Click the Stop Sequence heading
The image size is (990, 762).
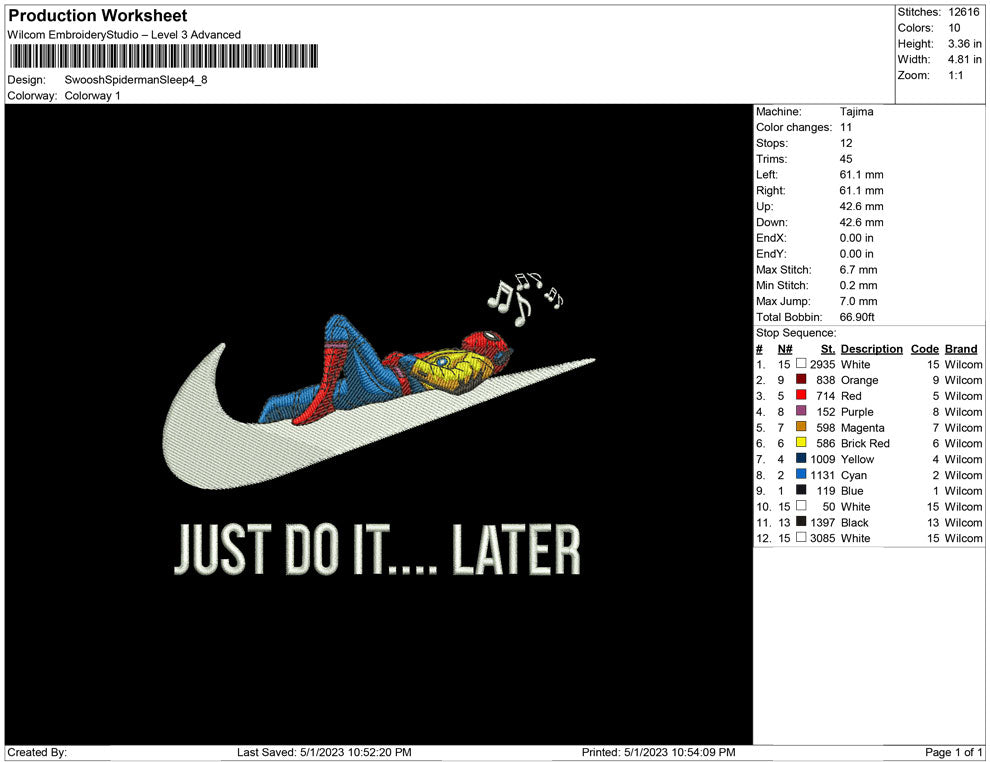[796, 332]
